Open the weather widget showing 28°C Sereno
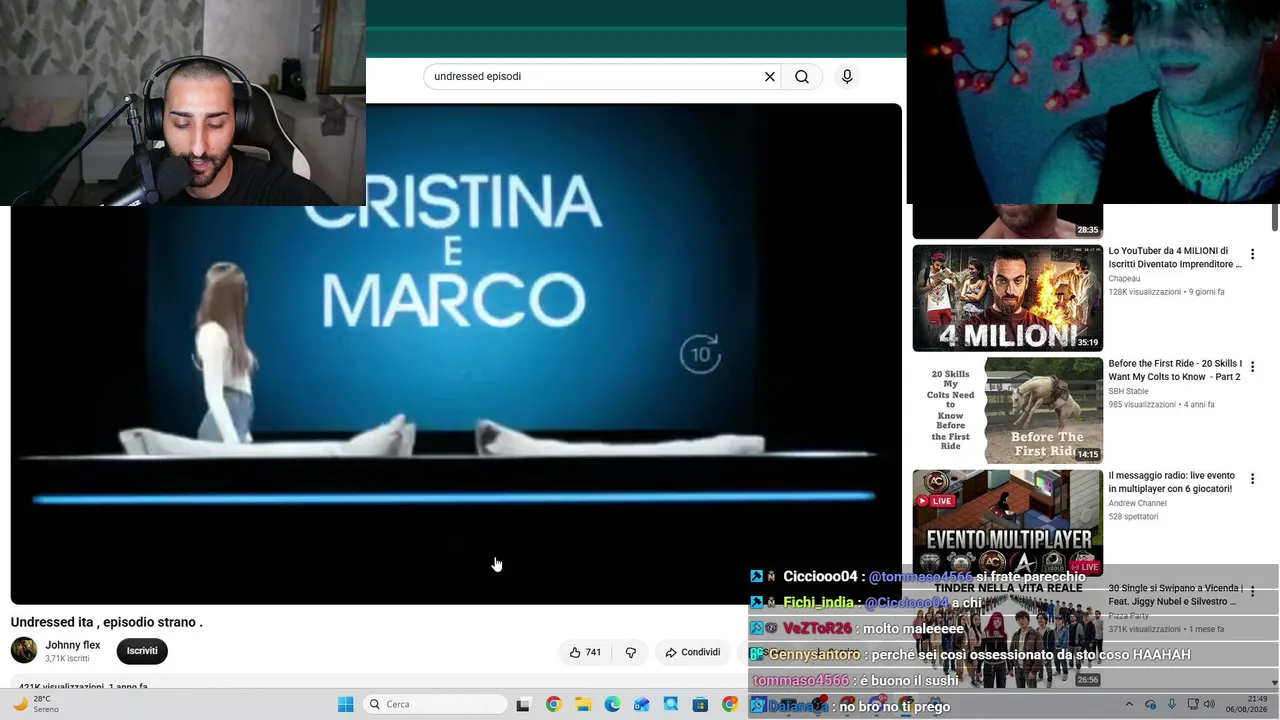 34,704
